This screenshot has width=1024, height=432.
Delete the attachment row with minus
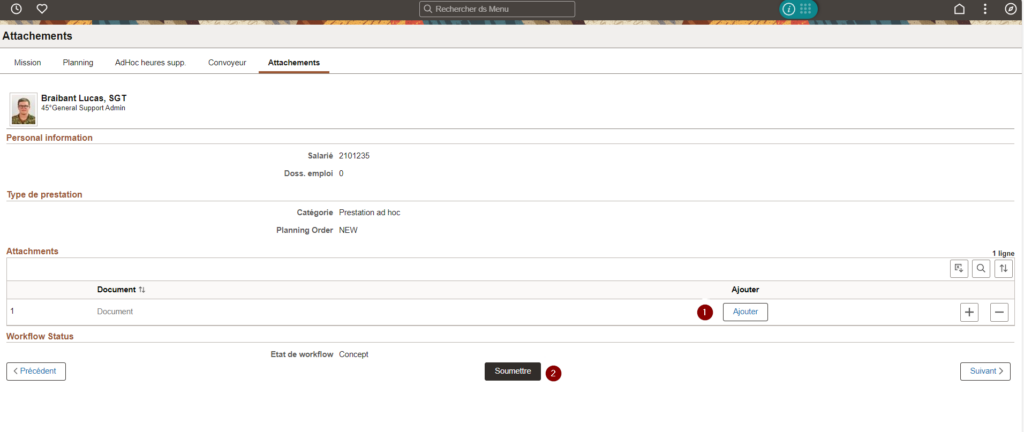coord(999,312)
